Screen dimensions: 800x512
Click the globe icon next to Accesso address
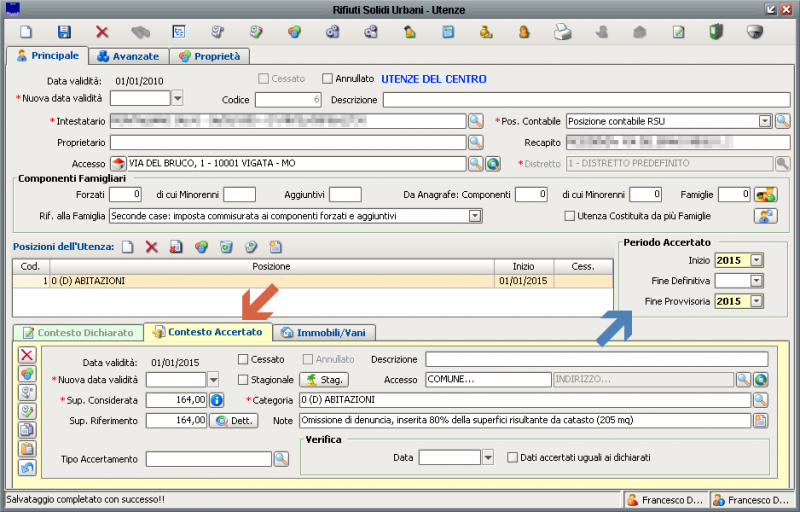click(x=493, y=164)
